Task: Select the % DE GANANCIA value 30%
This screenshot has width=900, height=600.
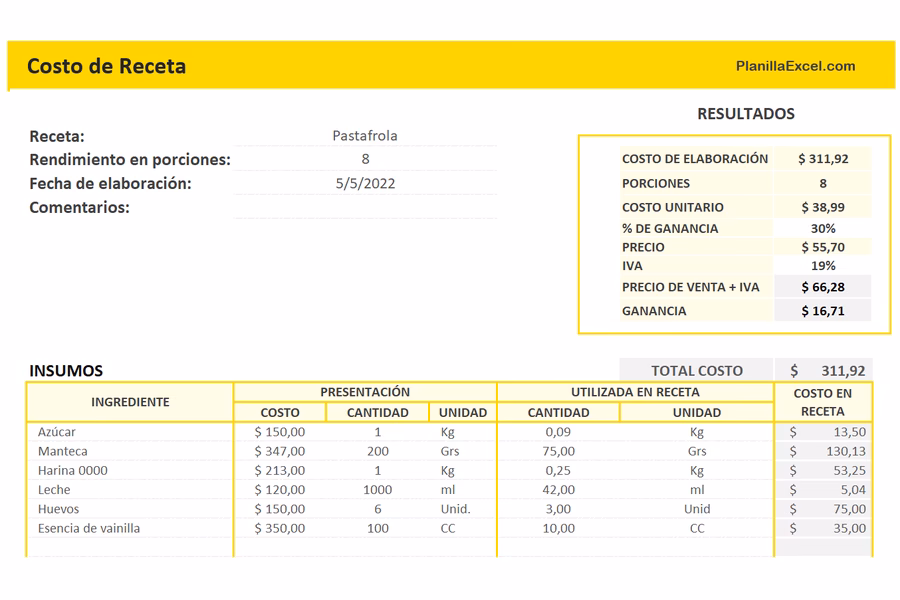Action: [x=822, y=228]
